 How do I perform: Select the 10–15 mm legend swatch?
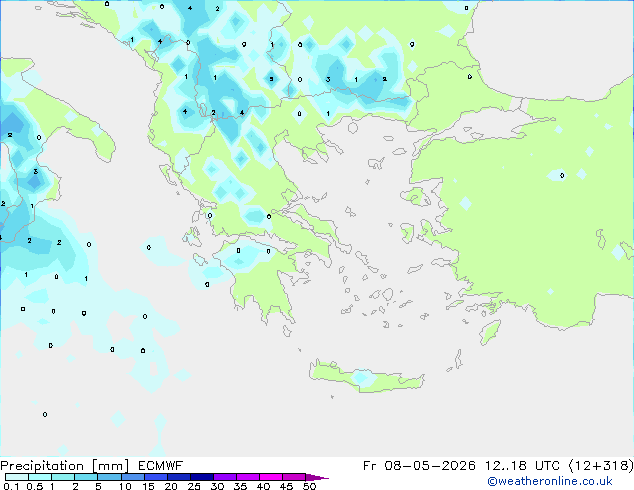pos(133,477)
